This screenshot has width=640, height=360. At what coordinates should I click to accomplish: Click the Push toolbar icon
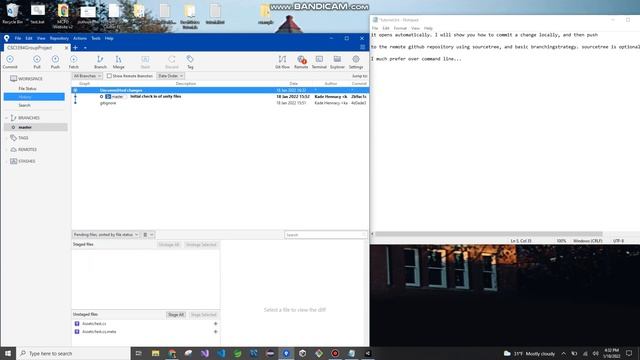[x=55, y=62]
